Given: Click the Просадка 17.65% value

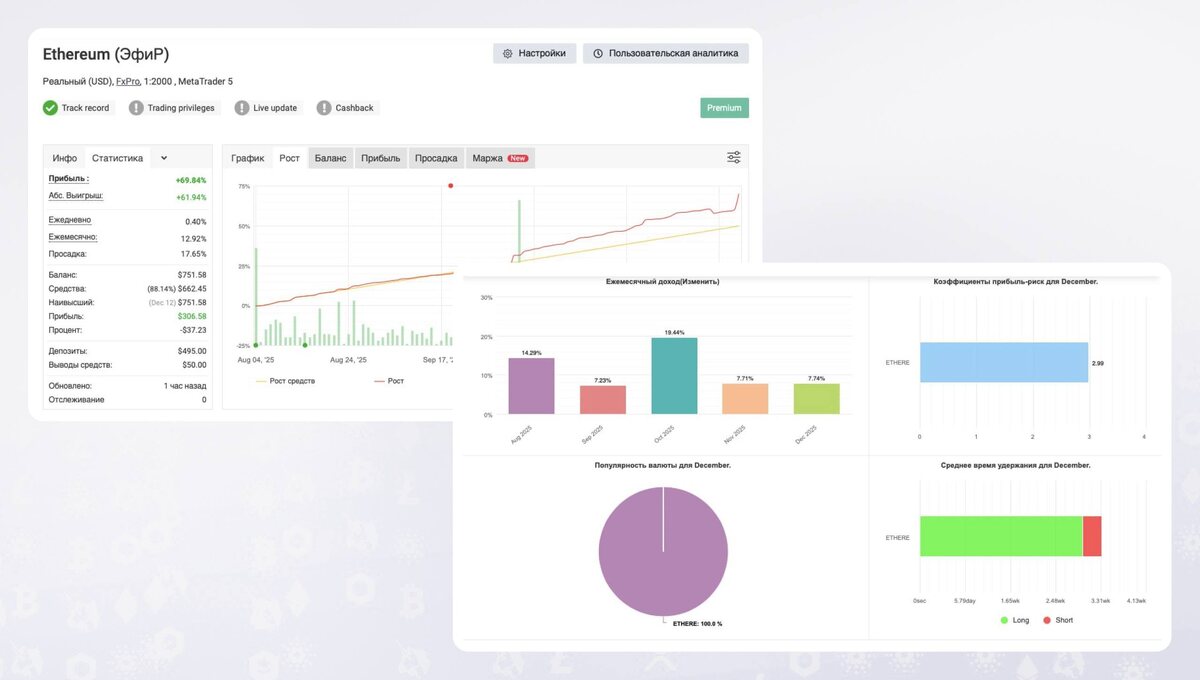Looking at the screenshot, I should pos(193,254).
